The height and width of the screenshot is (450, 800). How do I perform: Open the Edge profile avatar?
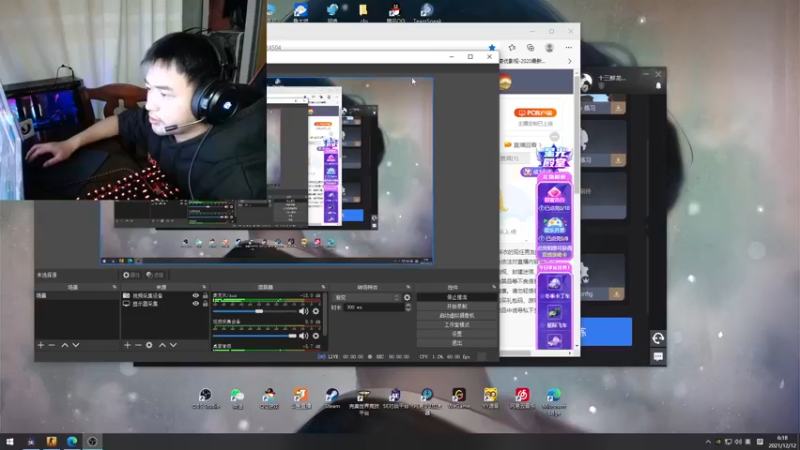[549, 47]
